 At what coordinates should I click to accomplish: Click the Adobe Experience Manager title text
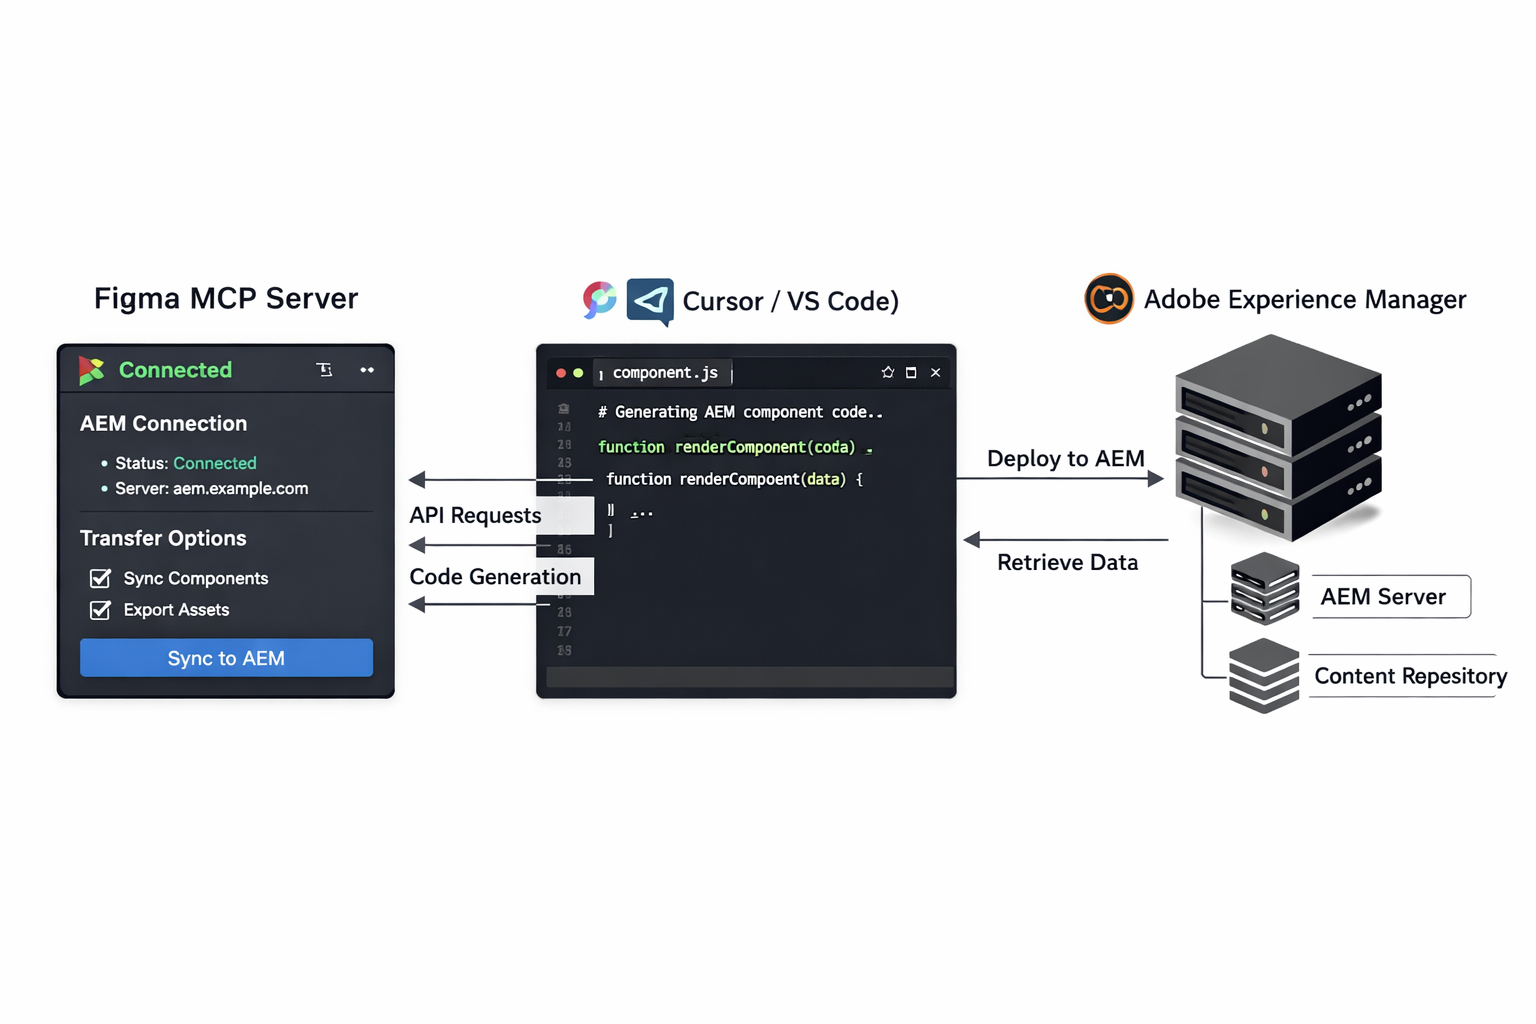1305,299
